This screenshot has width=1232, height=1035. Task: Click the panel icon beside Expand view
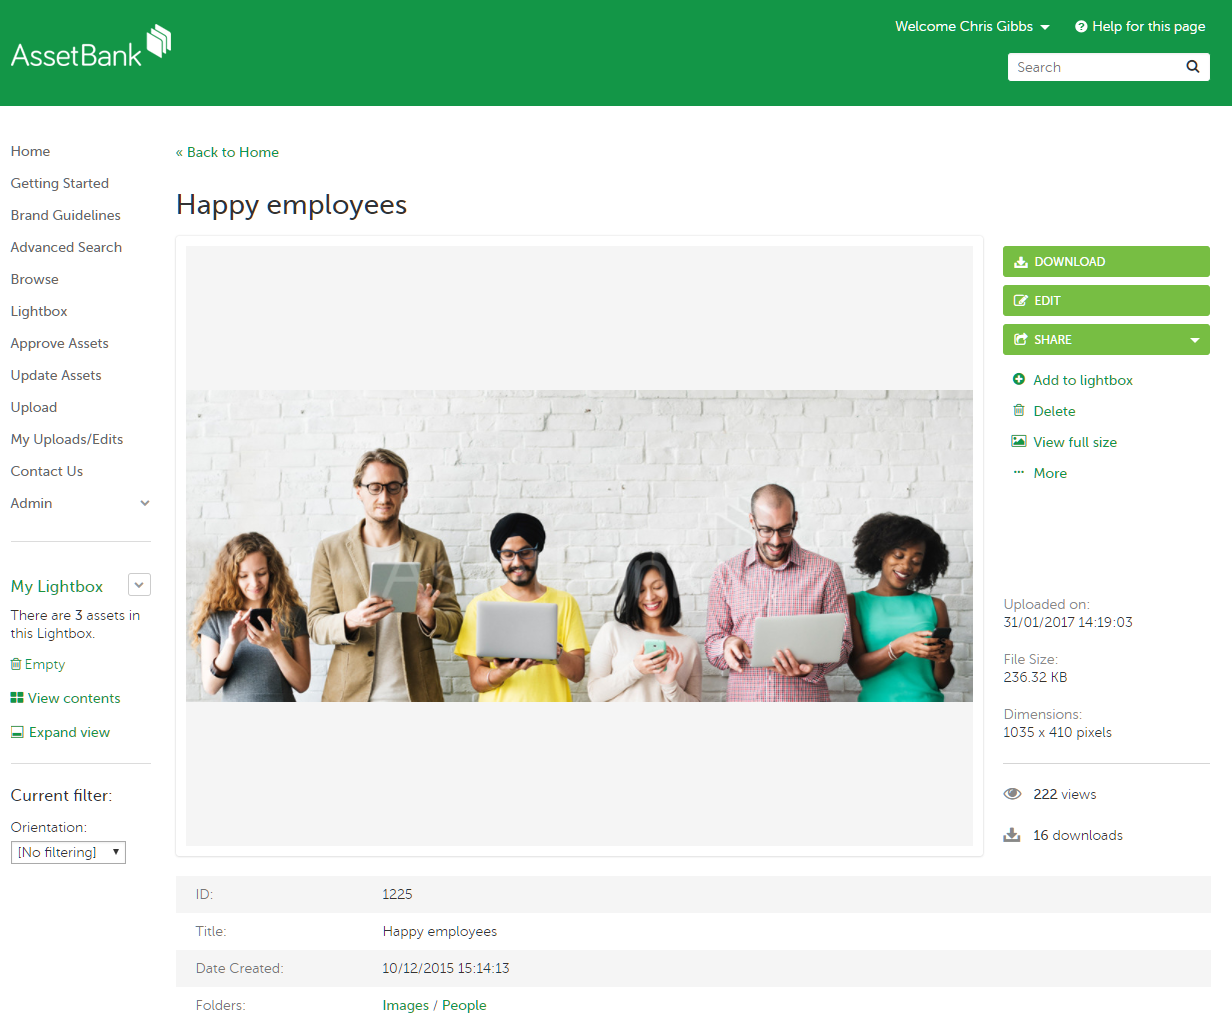(17, 732)
